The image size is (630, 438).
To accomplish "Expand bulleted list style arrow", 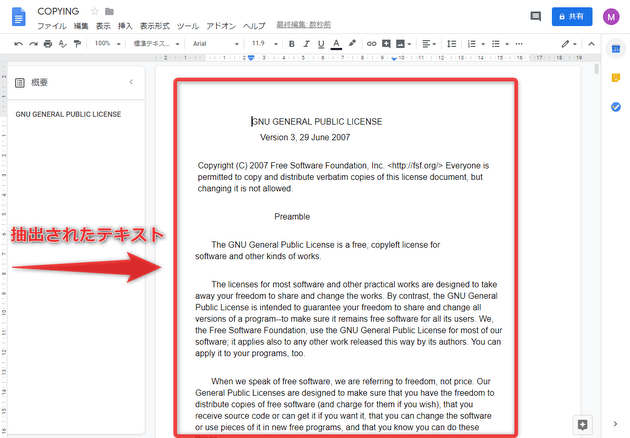I will 507,44.
